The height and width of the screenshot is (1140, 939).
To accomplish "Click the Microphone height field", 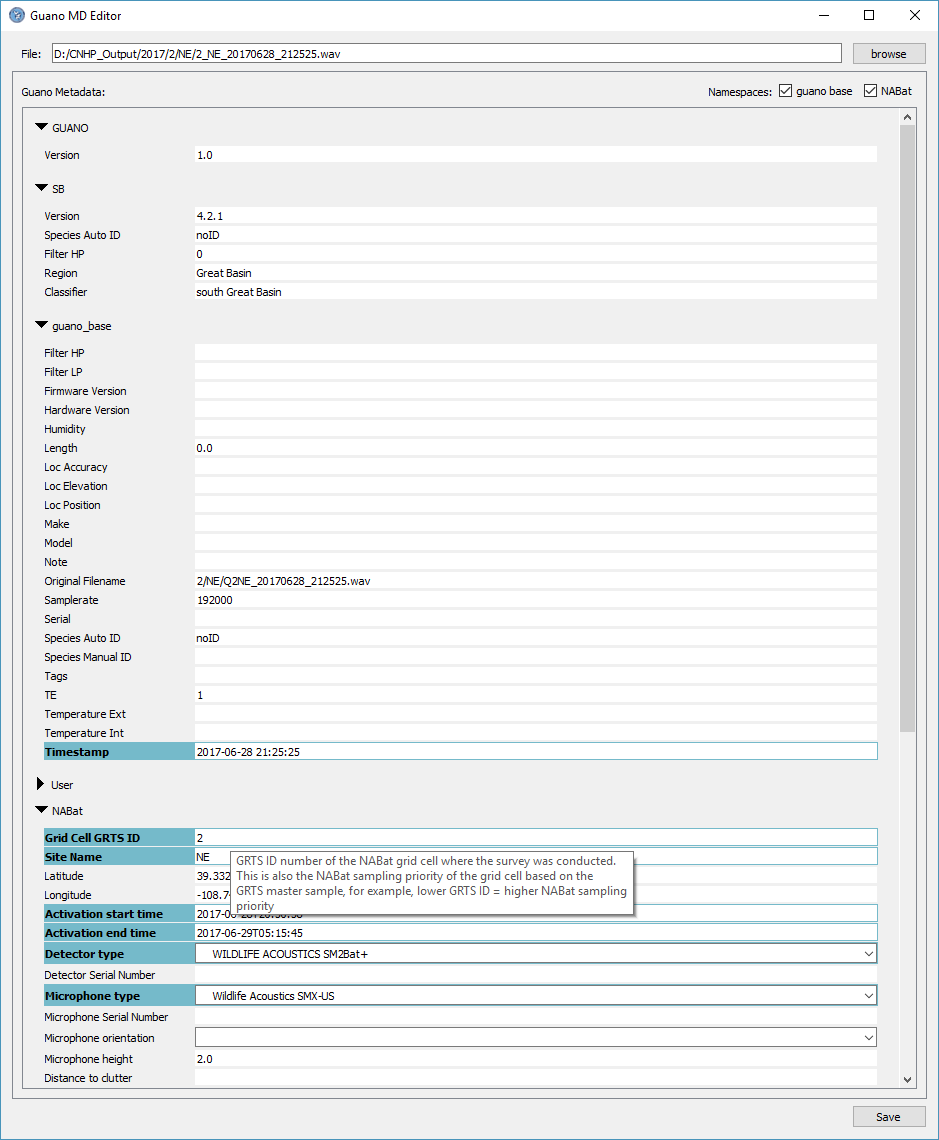I will click(x=535, y=1059).
